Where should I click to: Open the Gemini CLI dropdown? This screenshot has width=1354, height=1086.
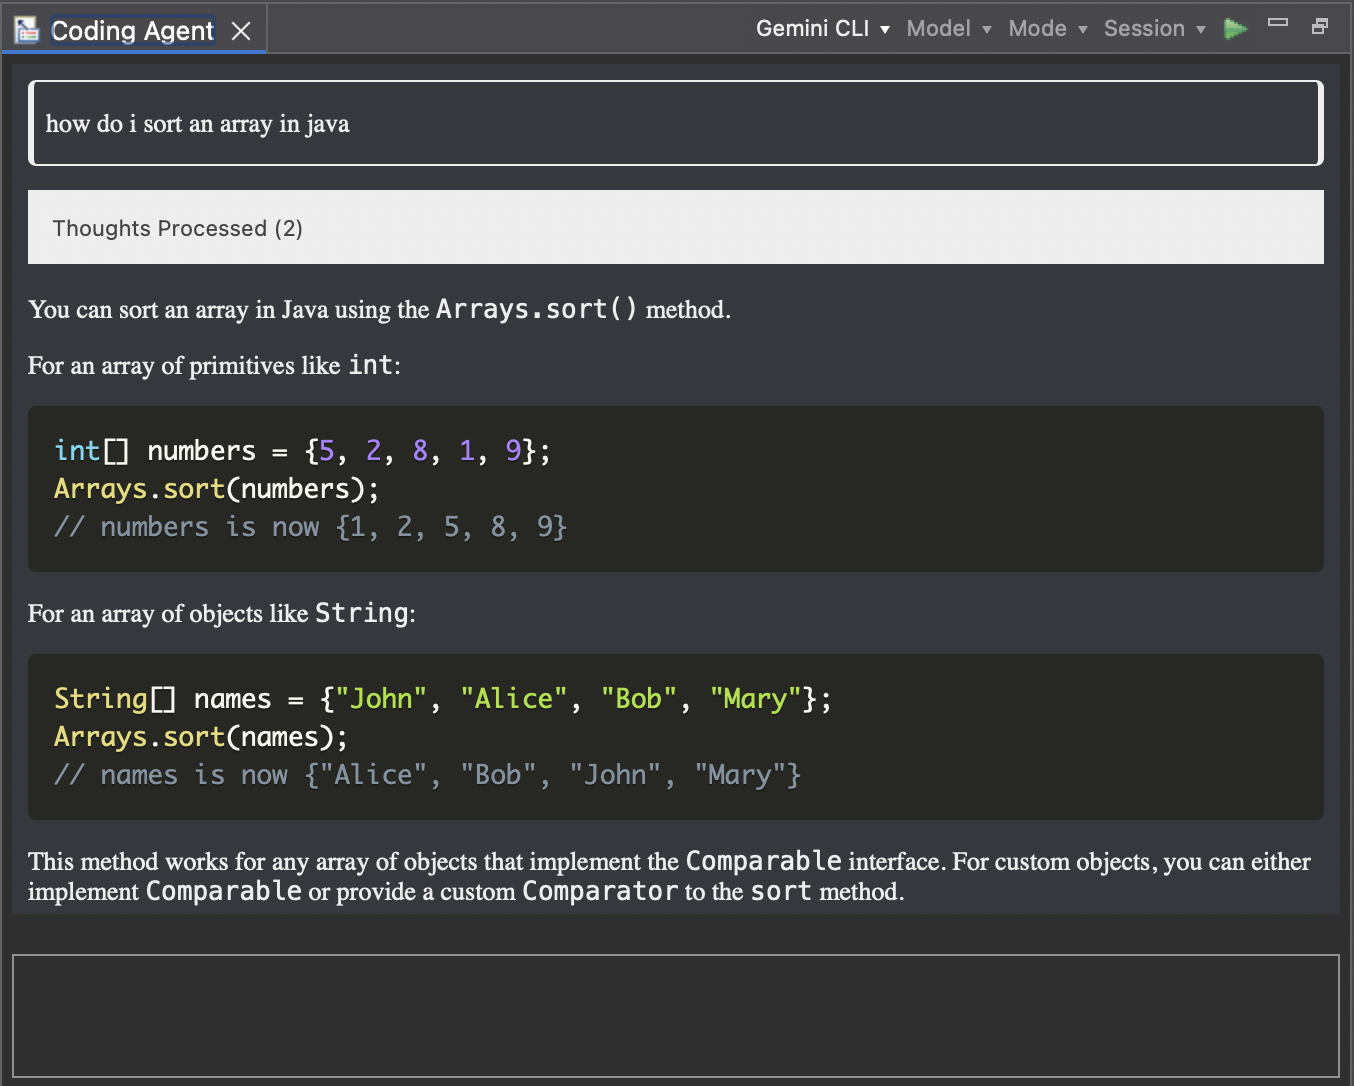coord(823,28)
